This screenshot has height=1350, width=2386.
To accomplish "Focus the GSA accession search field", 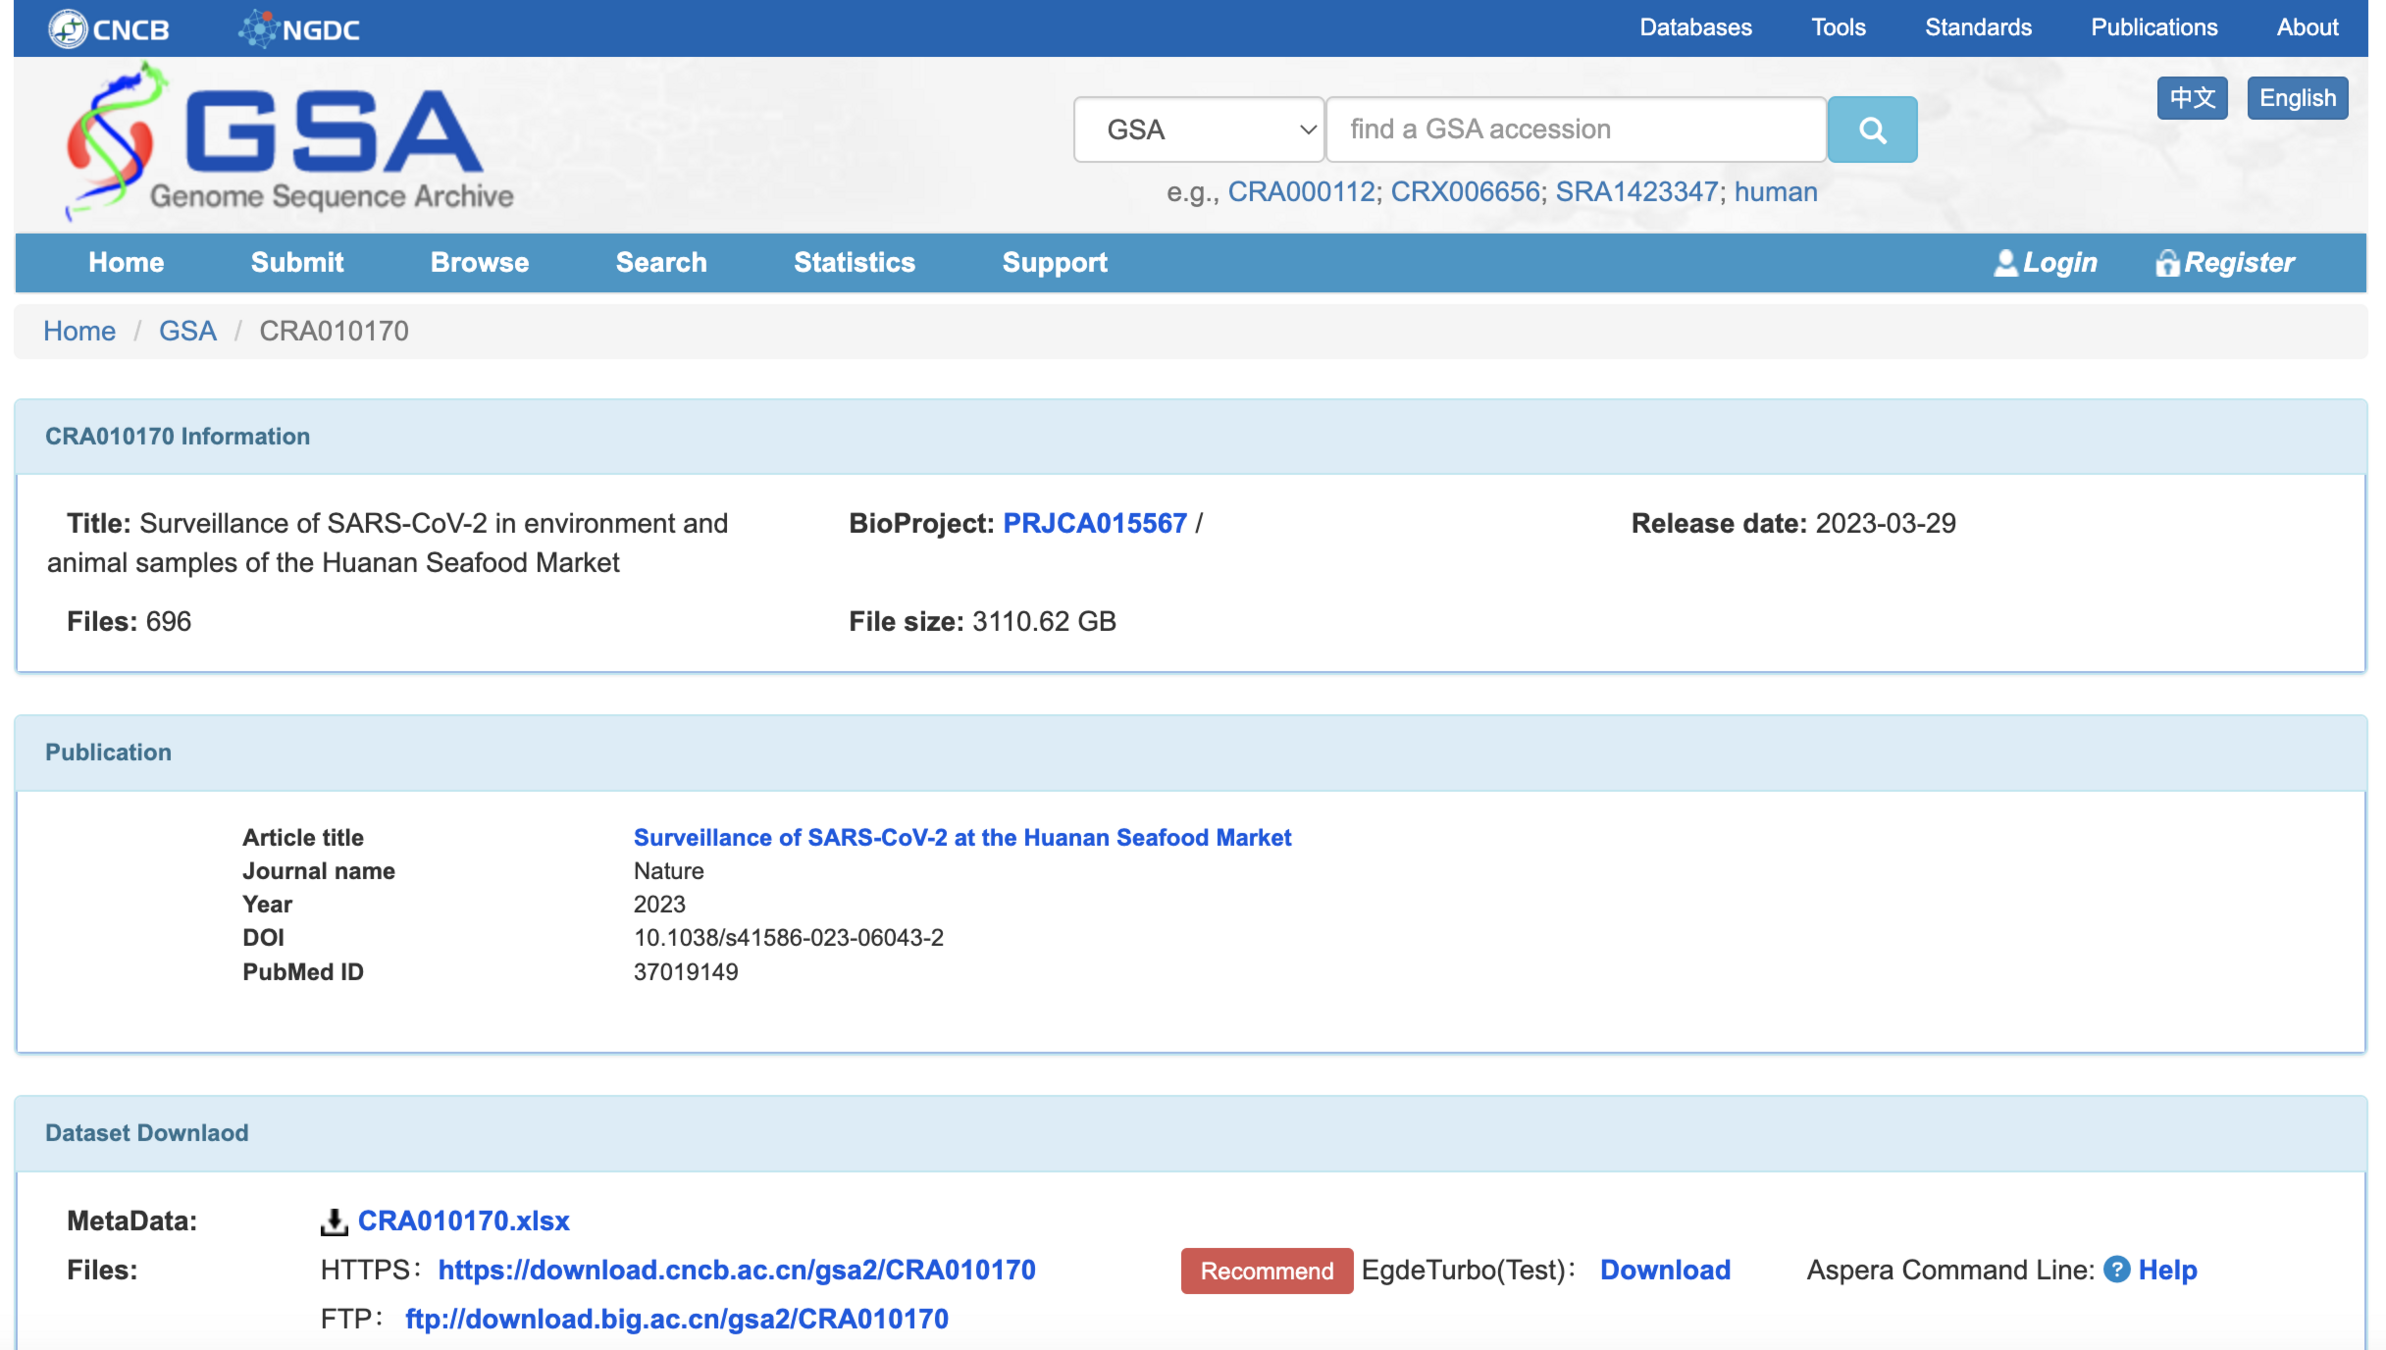I will pyautogui.click(x=1575, y=129).
